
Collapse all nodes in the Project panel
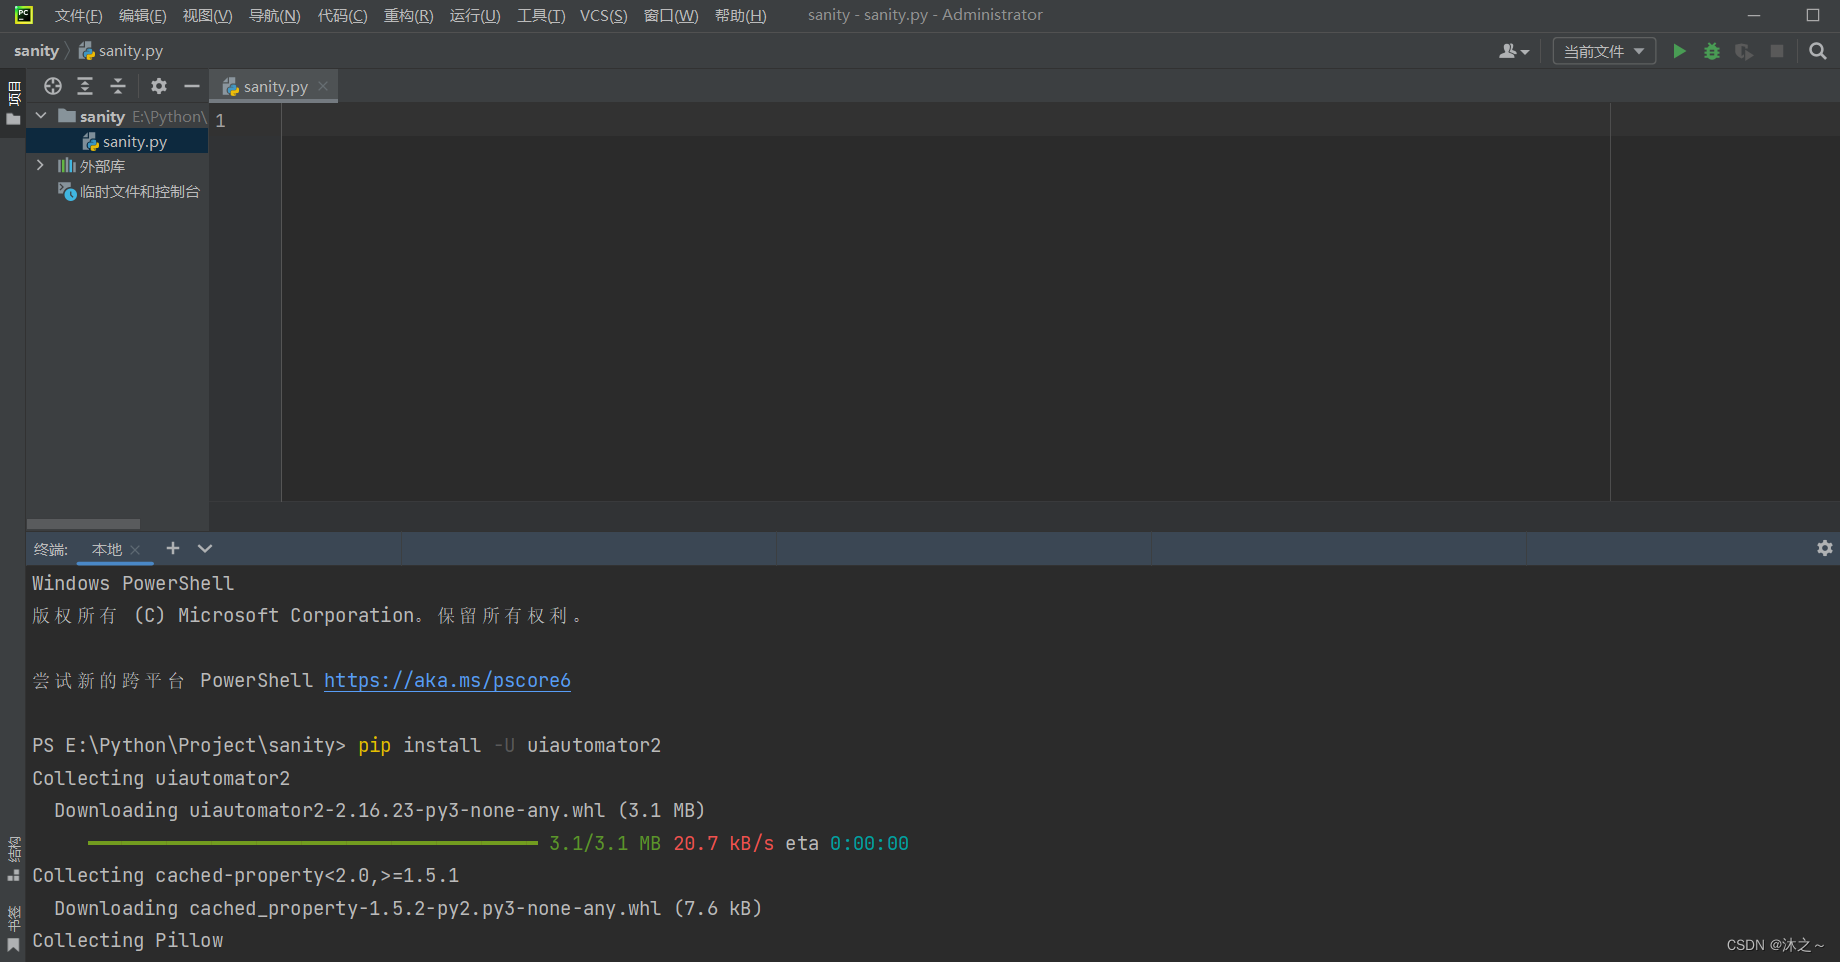click(x=117, y=86)
